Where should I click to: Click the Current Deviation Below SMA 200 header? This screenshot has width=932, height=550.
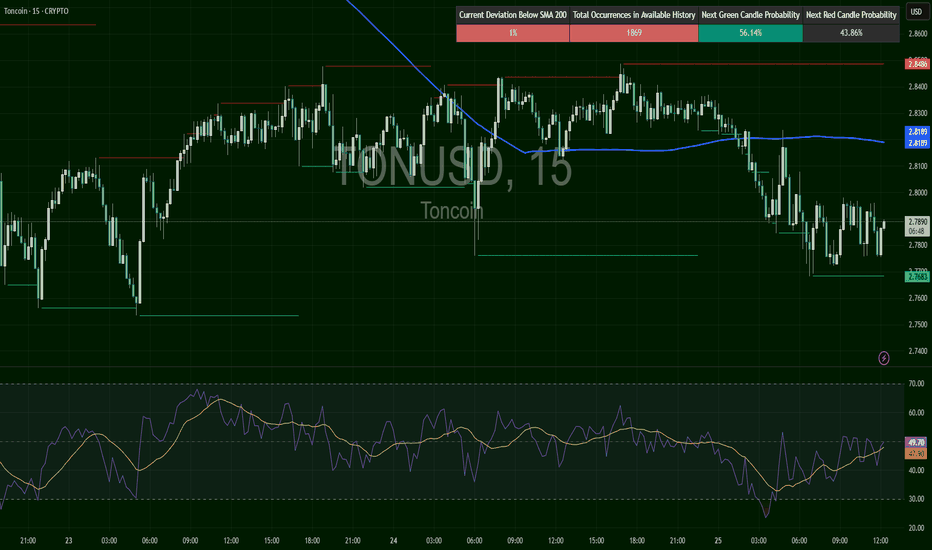pyautogui.click(x=512, y=15)
